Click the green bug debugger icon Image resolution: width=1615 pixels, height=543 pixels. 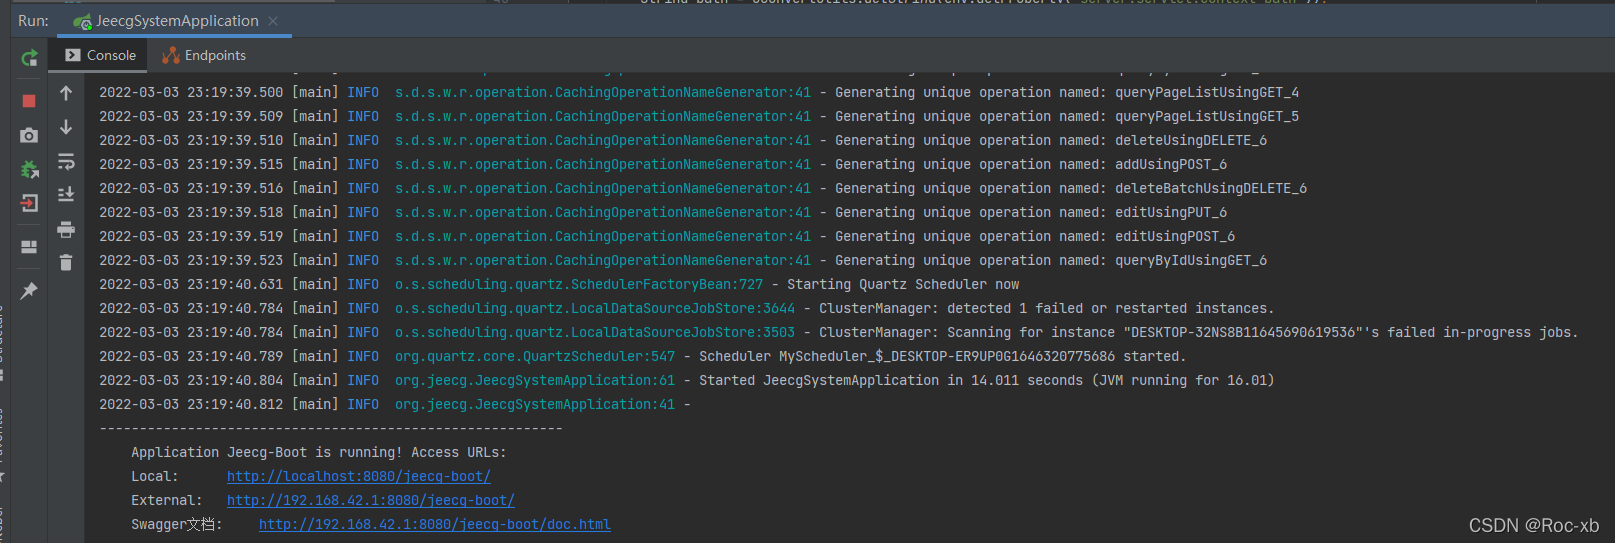point(29,169)
